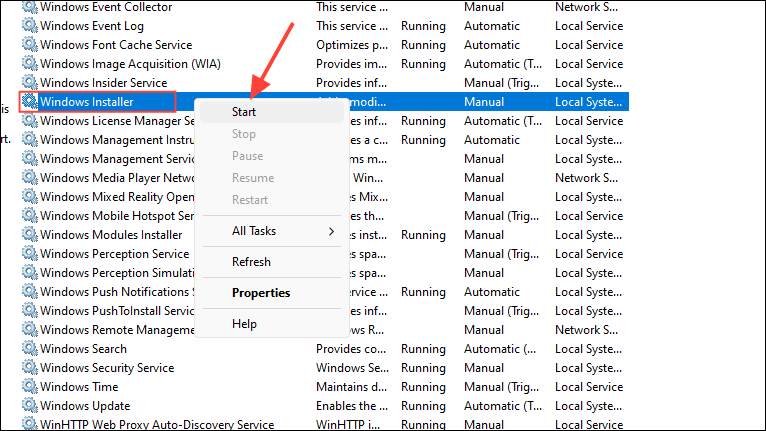Click the gear icon beside Windows Management Instrumentation
Image resolution: width=766 pixels, height=431 pixels.
coord(30,140)
